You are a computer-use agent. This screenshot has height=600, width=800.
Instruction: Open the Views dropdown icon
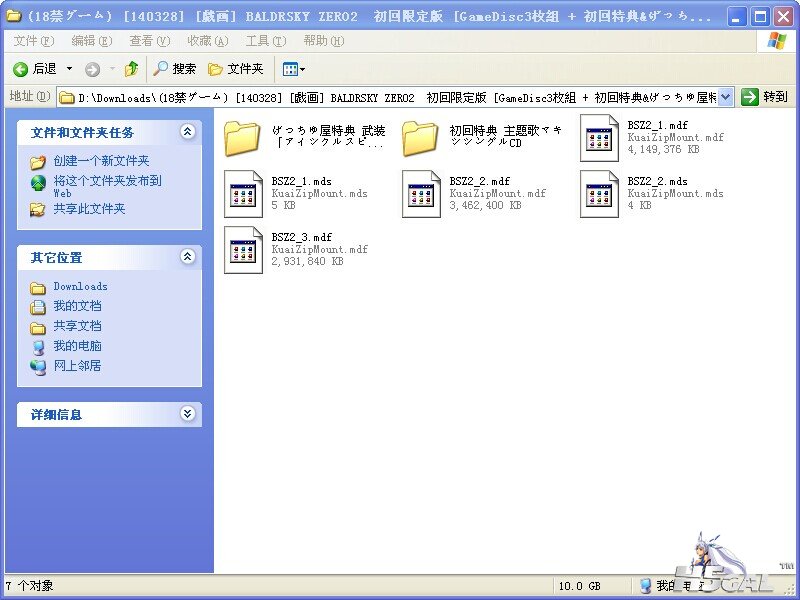[293, 69]
